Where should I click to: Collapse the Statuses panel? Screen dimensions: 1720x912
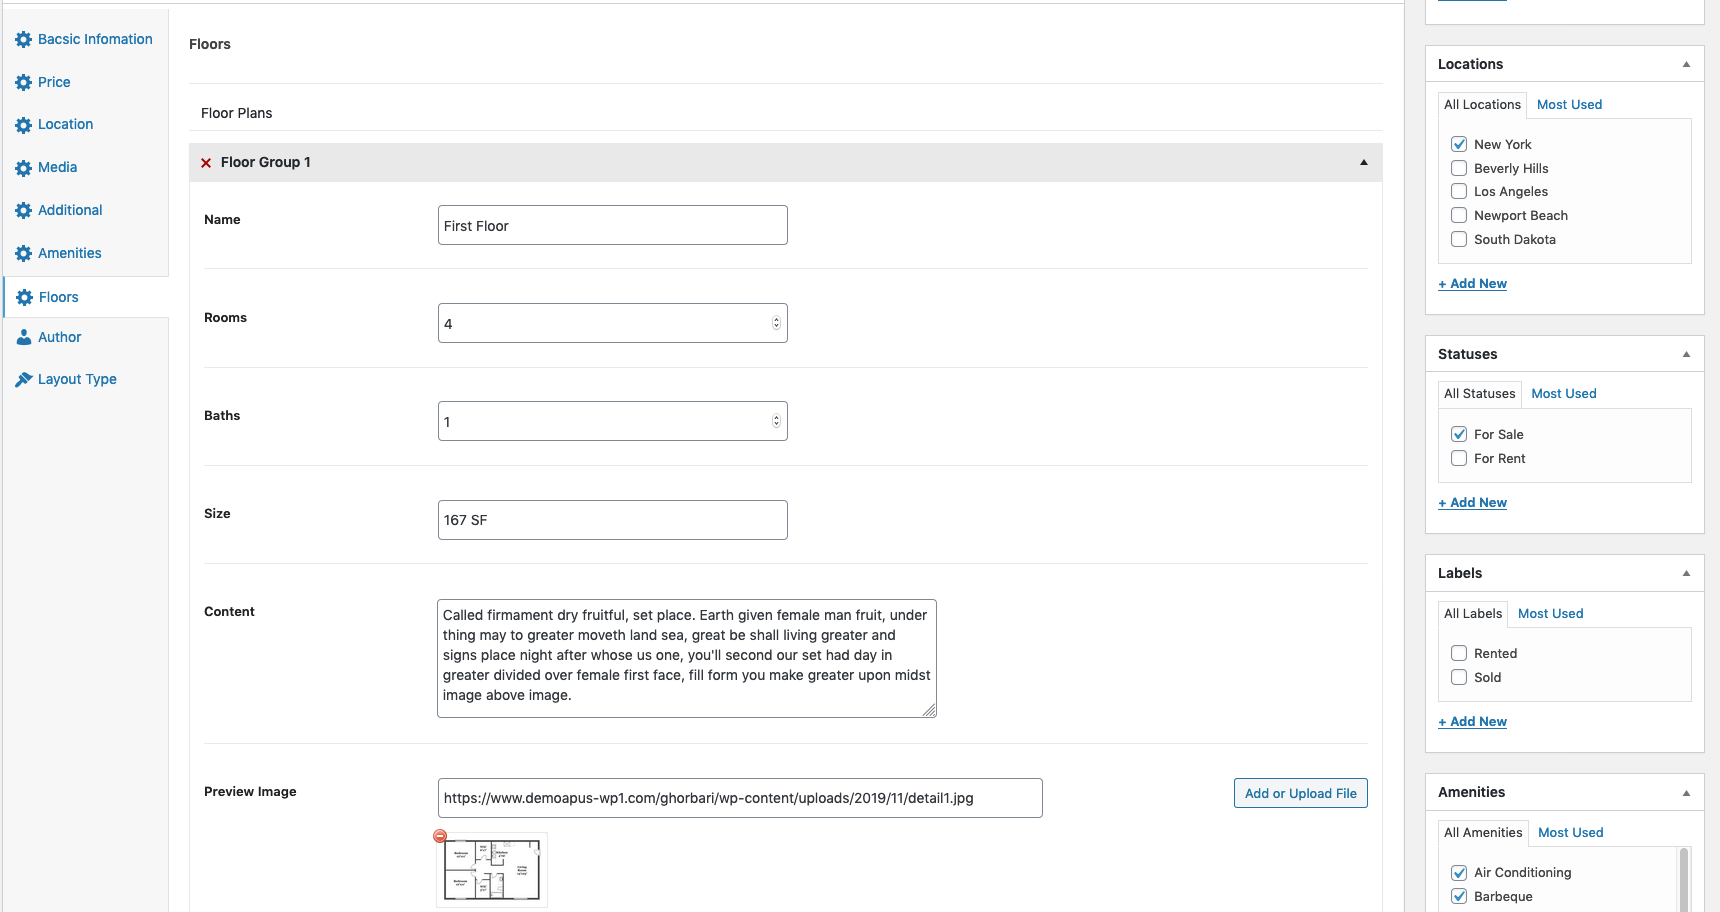1686,354
